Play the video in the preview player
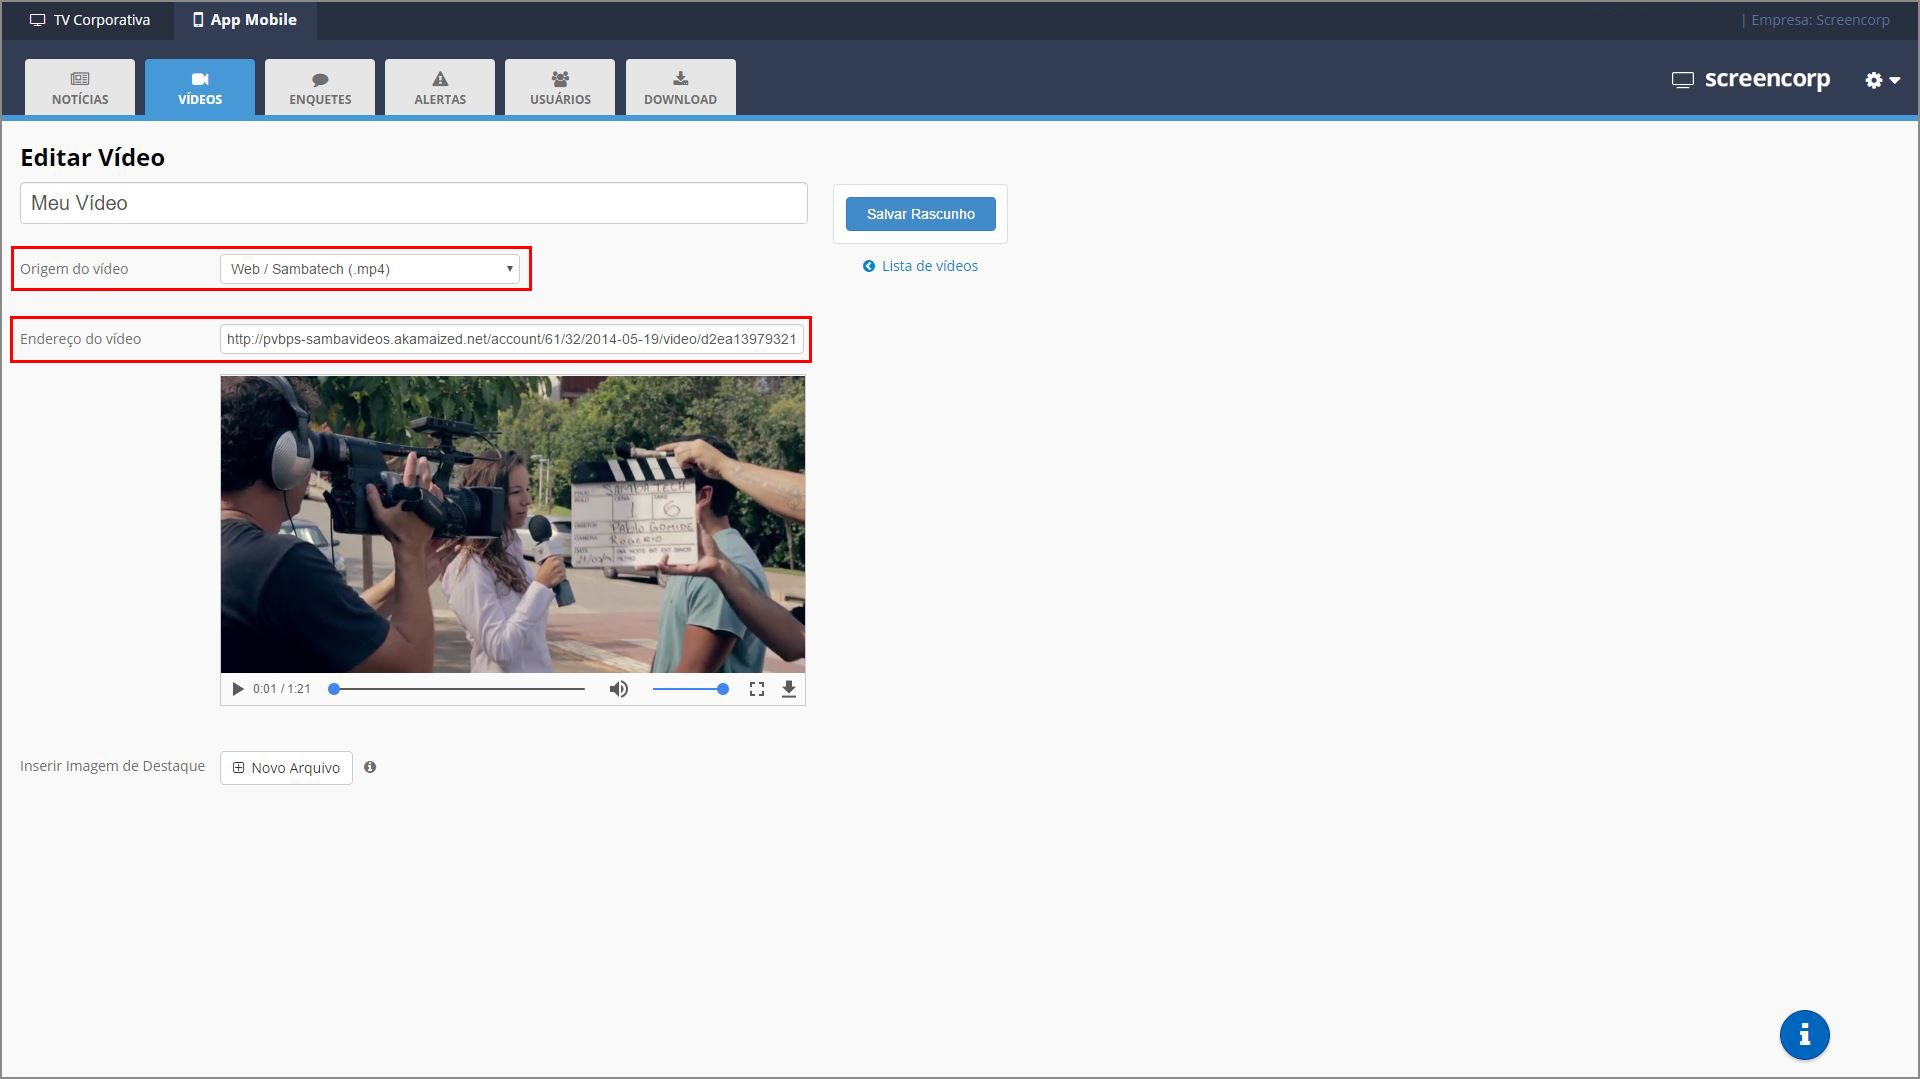1920x1079 pixels. coord(238,689)
